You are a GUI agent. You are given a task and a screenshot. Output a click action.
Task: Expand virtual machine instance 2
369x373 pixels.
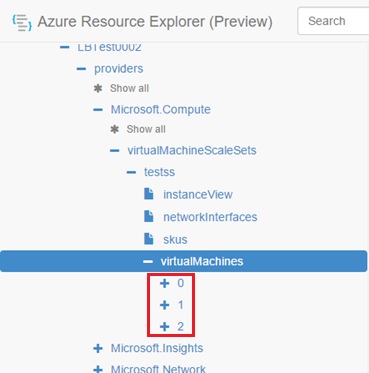(x=164, y=327)
